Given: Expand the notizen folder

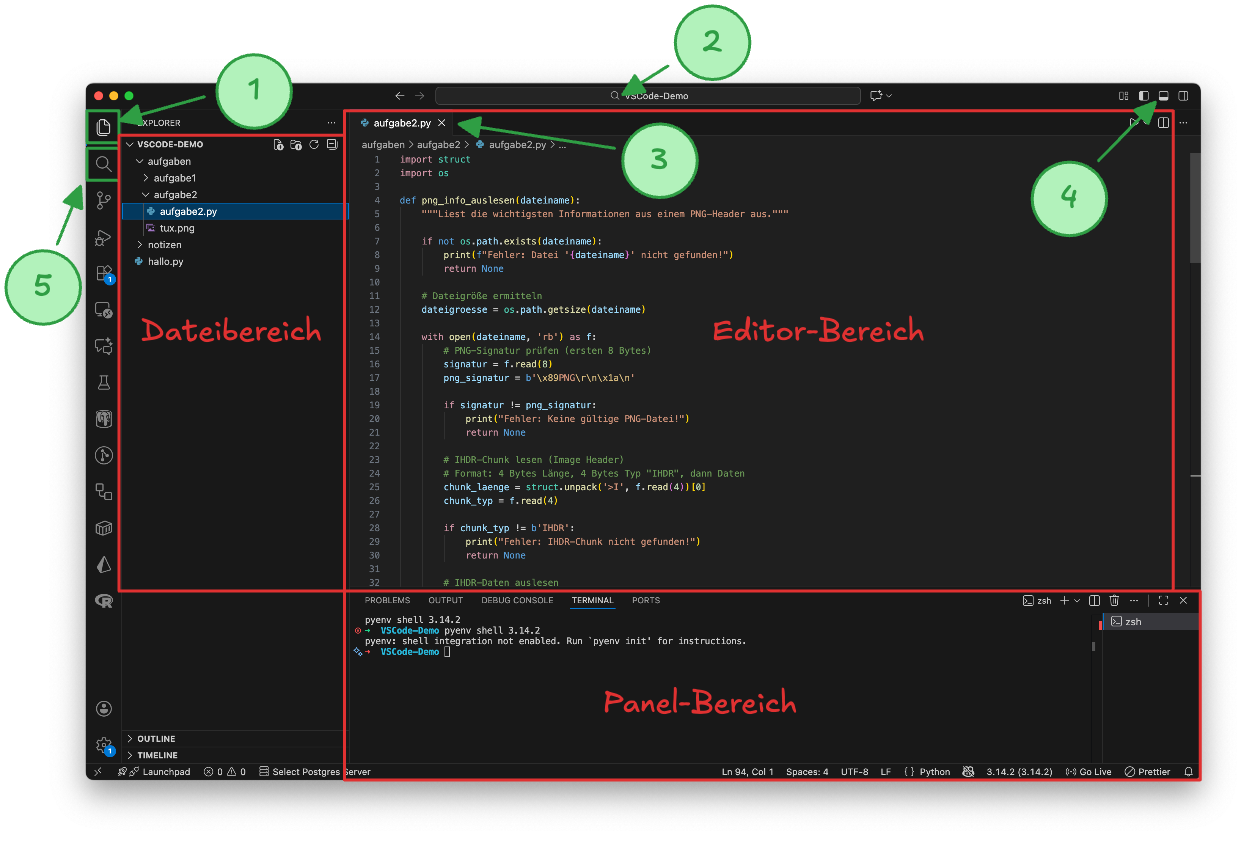Looking at the screenshot, I should (x=164, y=245).
